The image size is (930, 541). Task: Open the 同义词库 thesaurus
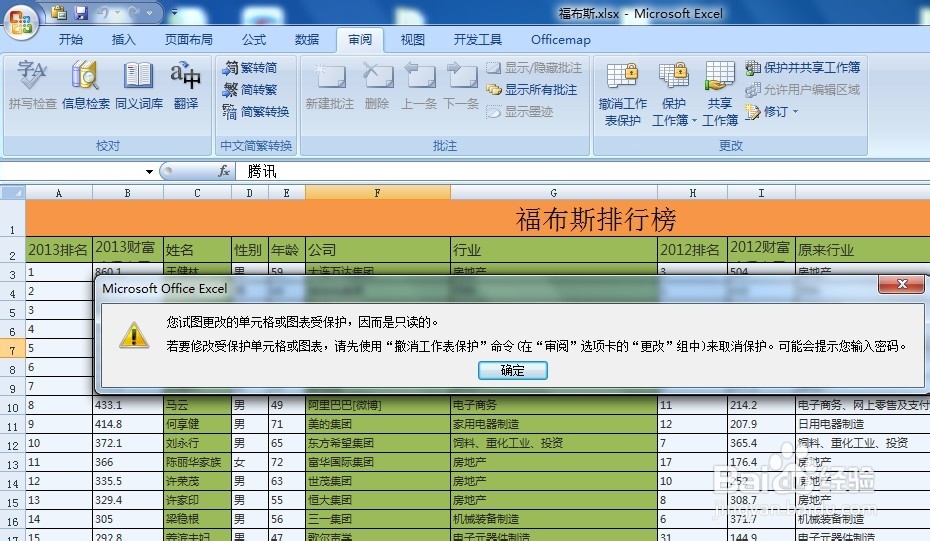(139, 85)
